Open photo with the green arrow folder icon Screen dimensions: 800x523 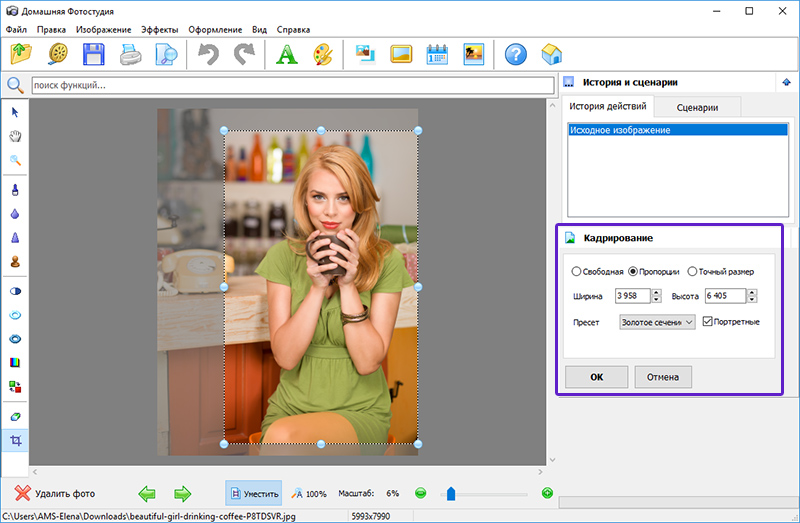[20, 54]
